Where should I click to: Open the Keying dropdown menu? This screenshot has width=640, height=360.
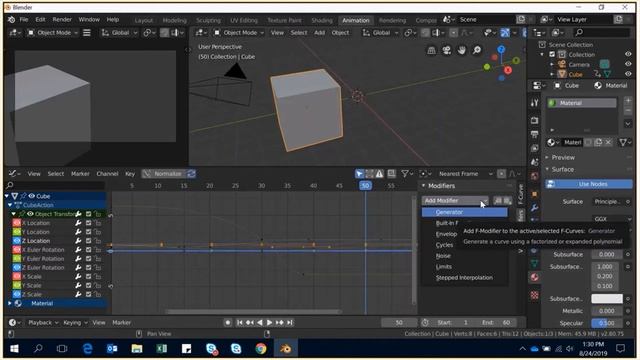[x=75, y=322]
